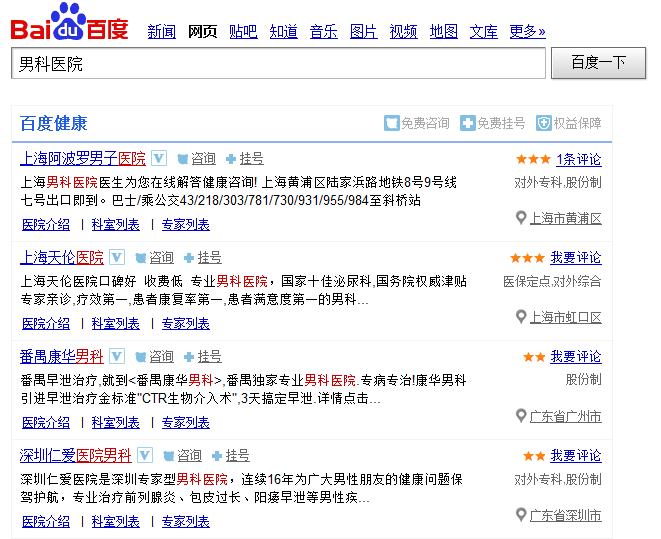Open 科室列表 under 番禺康华男科
This screenshot has height=539, width=661.
click(x=116, y=423)
